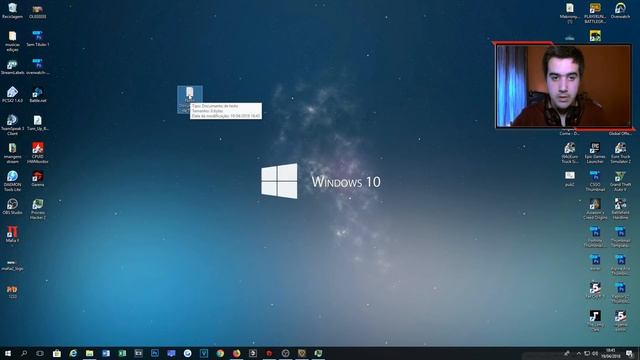Launch DAEMON Tools Lite shortcut
Image resolution: width=640 pixels, height=360 pixels.
point(12,181)
